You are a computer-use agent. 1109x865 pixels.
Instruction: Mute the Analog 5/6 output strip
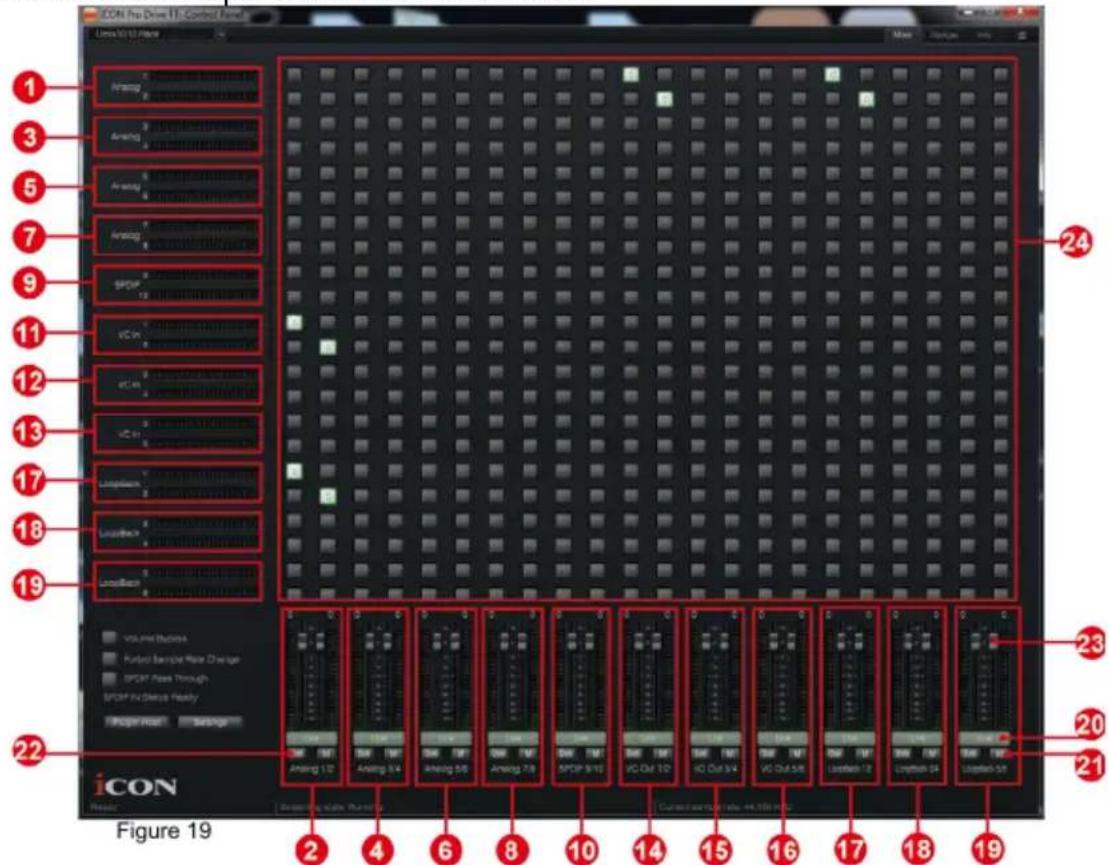[x=460, y=753]
